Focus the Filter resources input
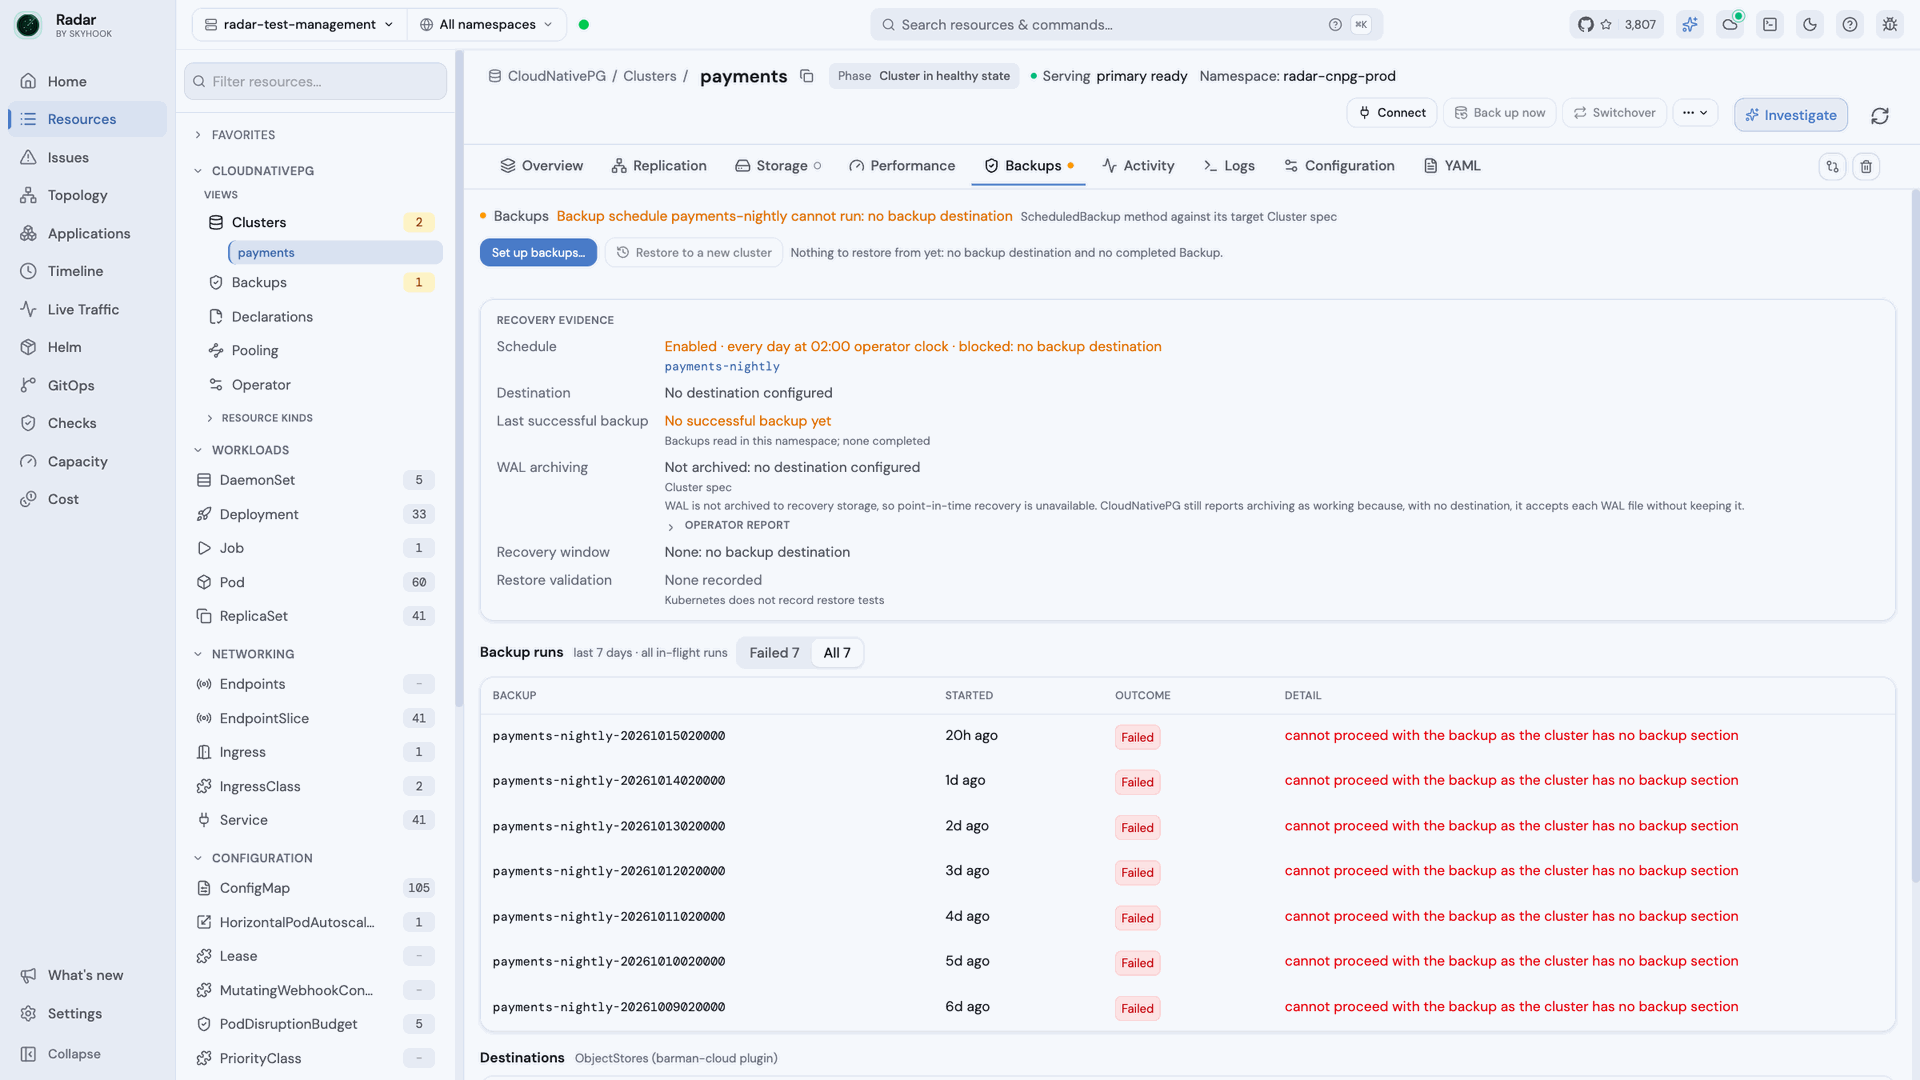The height and width of the screenshot is (1080, 1920). [x=315, y=82]
